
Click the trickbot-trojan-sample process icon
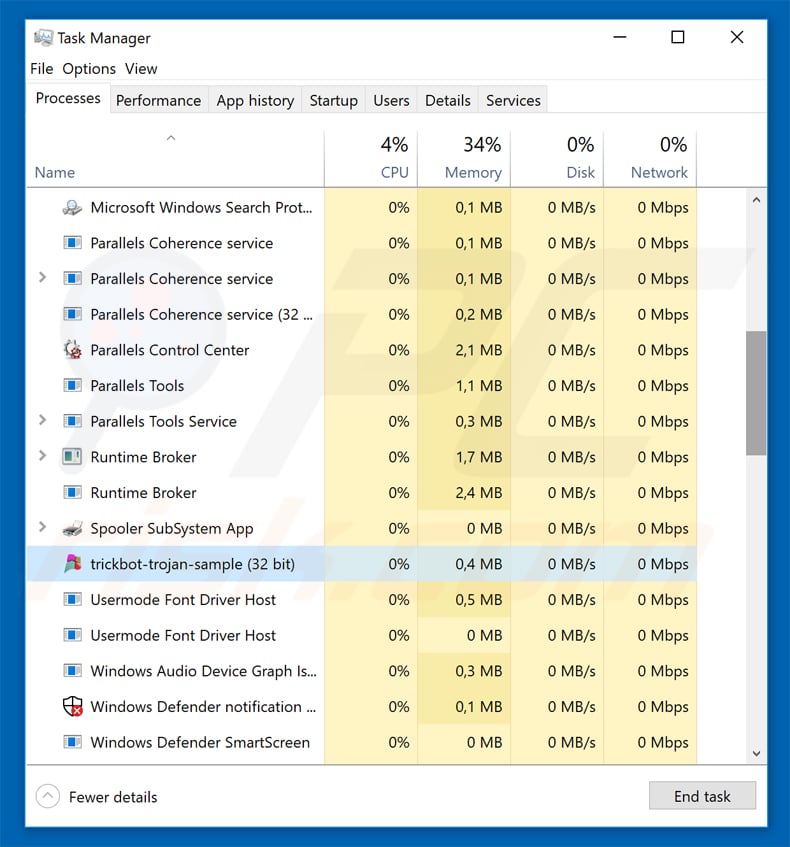tap(72, 564)
